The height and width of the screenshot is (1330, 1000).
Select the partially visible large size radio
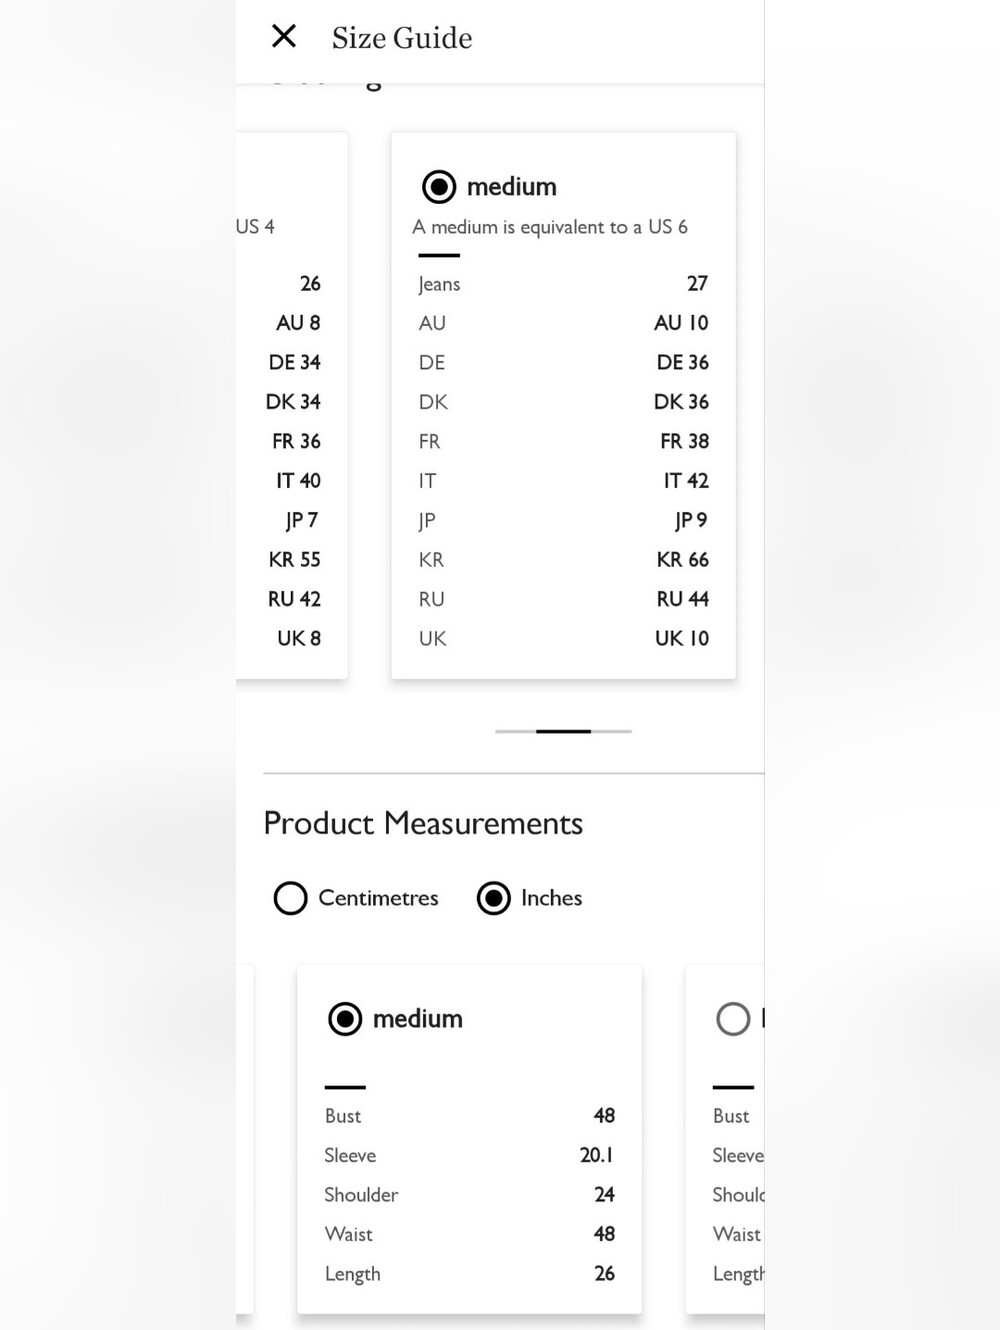pyautogui.click(x=733, y=1019)
